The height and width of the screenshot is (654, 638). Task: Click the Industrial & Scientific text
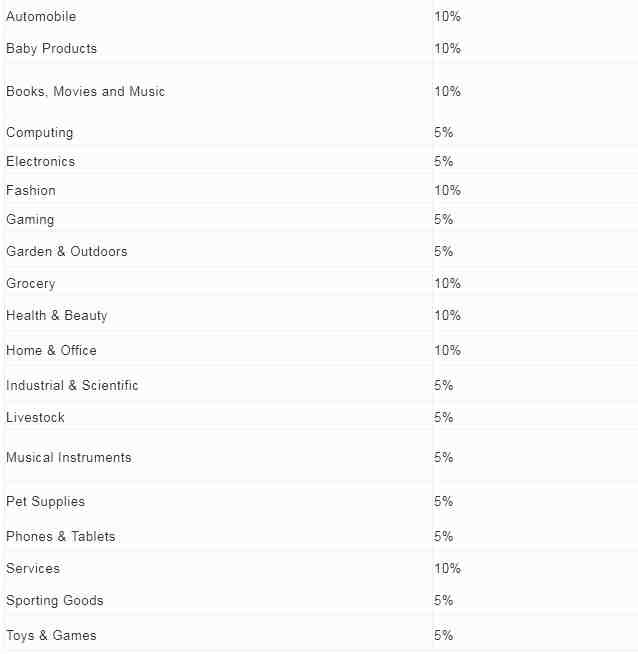point(72,385)
